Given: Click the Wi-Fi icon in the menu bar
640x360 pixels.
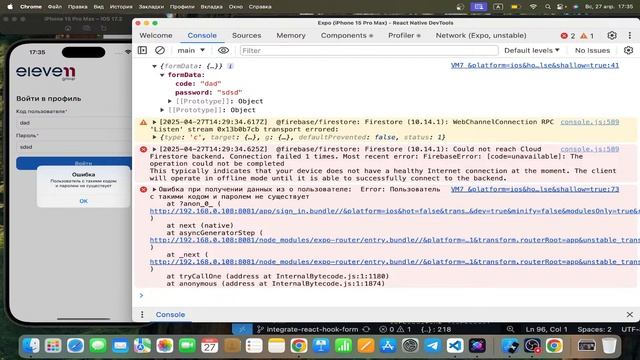Looking at the screenshot, I should [533, 7].
